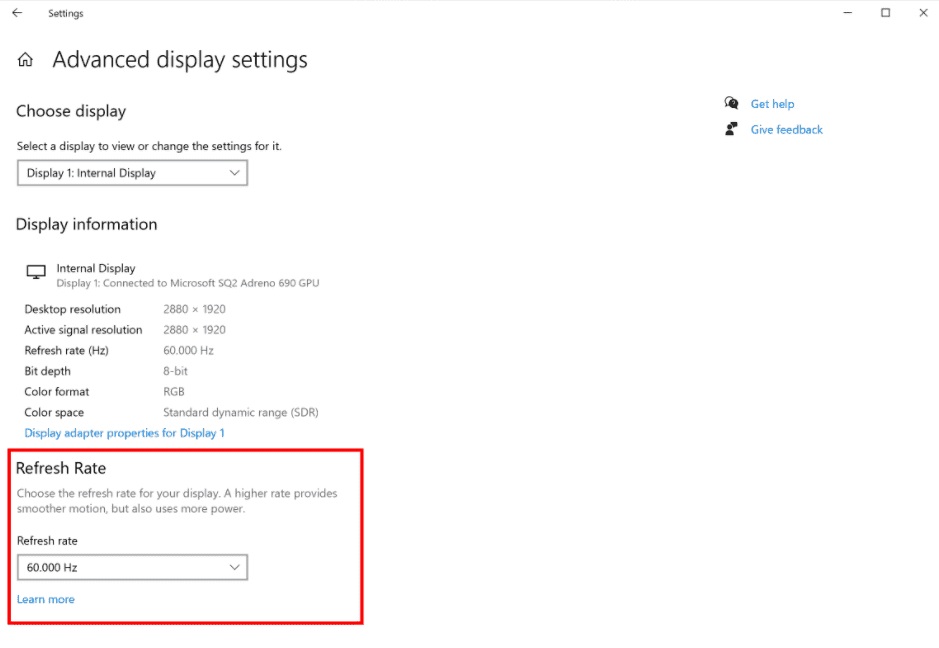Click the Internal Display name text
The height and width of the screenshot is (648, 939).
[96, 268]
